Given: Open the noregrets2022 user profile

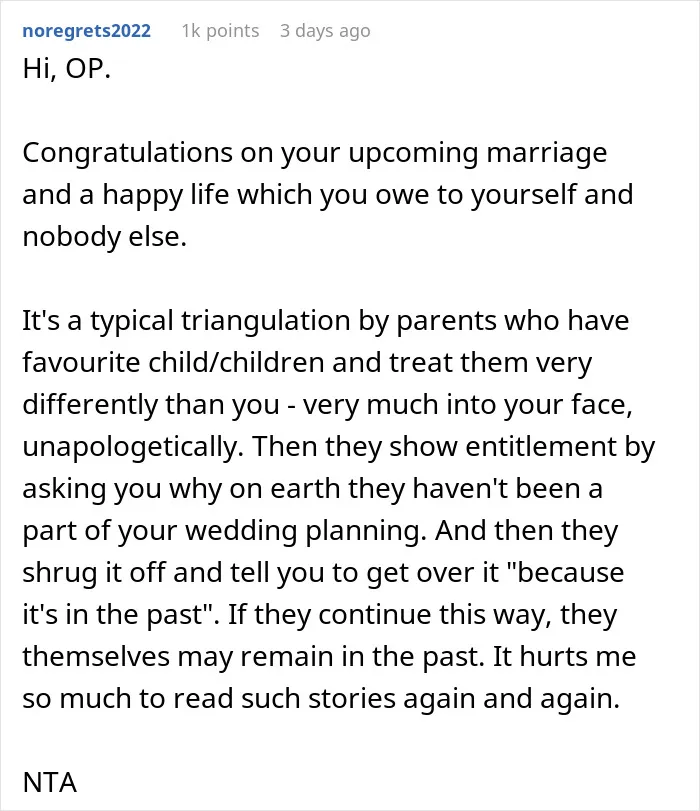Looking at the screenshot, I should click(x=86, y=31).
